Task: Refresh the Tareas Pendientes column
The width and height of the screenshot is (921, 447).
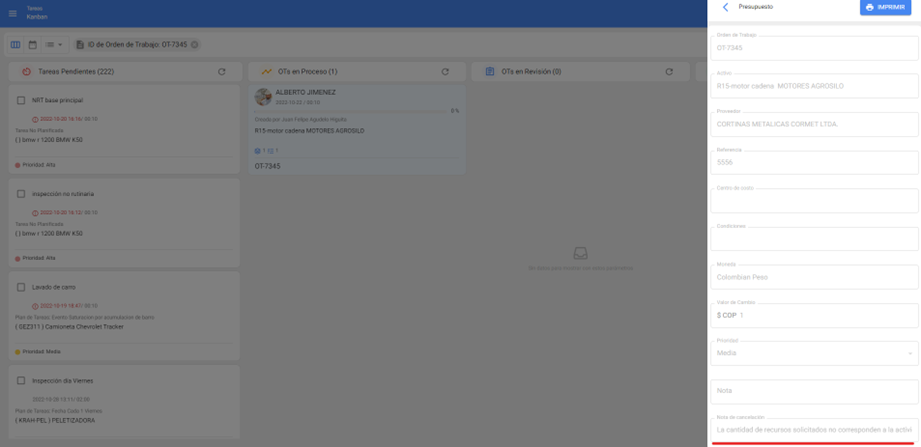Action: (x=222, y=72)
